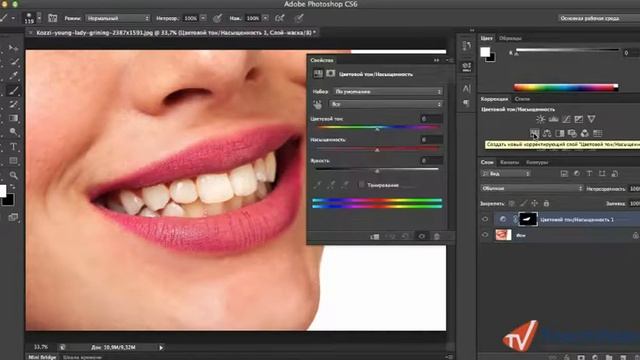The image size is (640, 360).
Task: Open the Mini Bridge tab
Action: click(42, 357)
